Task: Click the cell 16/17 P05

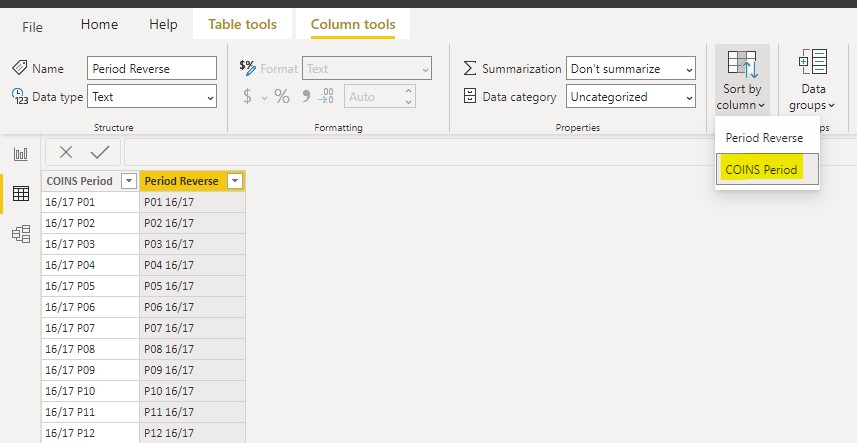Action: pyautogui.click(x=90, y=286)
